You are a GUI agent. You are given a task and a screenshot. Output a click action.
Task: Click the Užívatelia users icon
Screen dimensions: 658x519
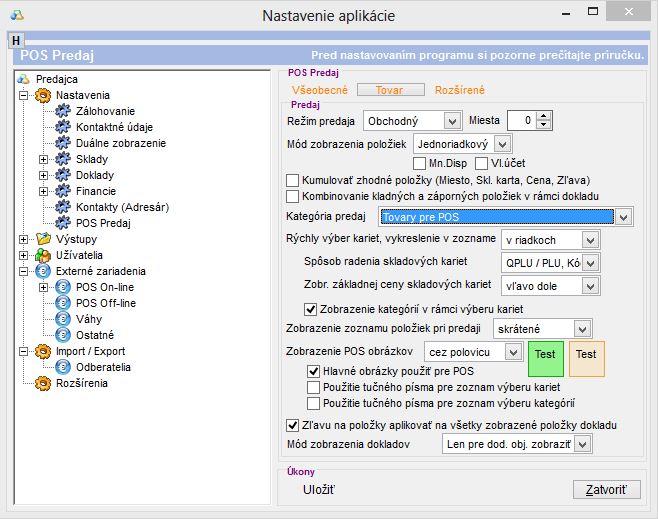43,255
